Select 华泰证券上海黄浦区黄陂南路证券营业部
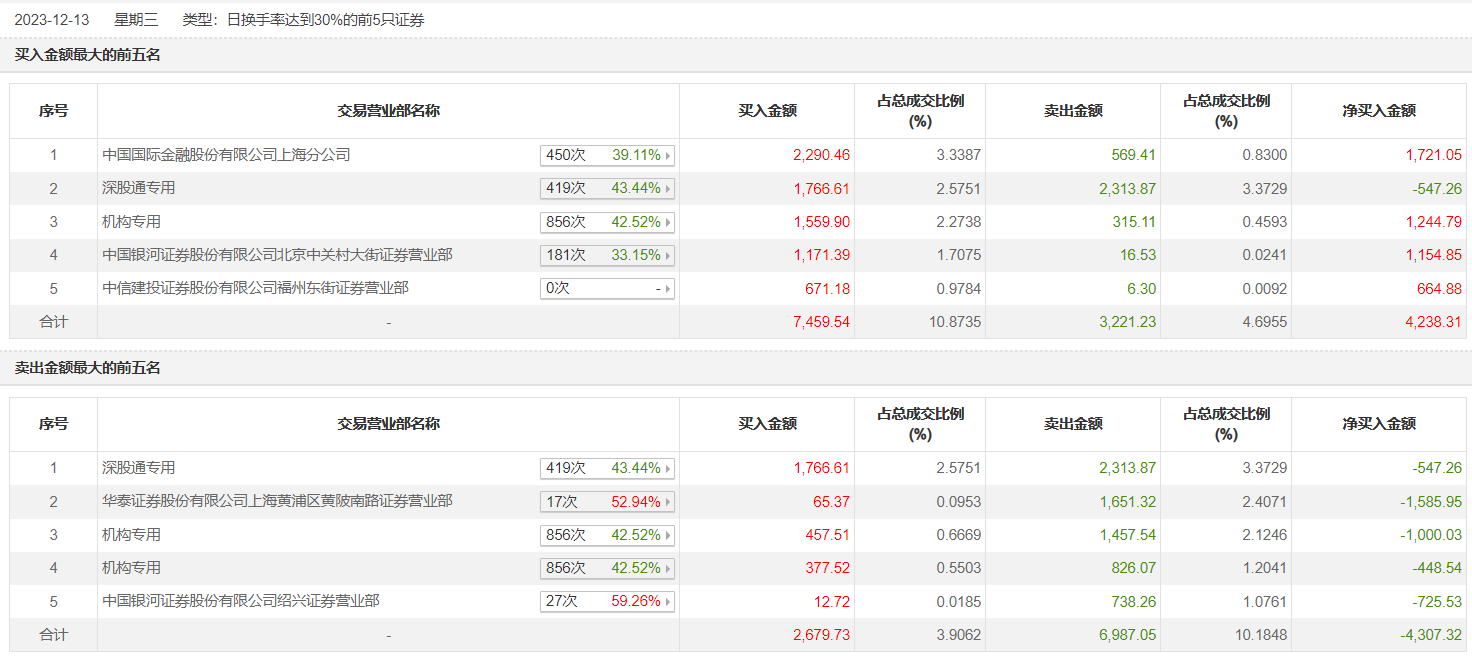The width and height of the screenshot is (1472, 660). point(277,501)
